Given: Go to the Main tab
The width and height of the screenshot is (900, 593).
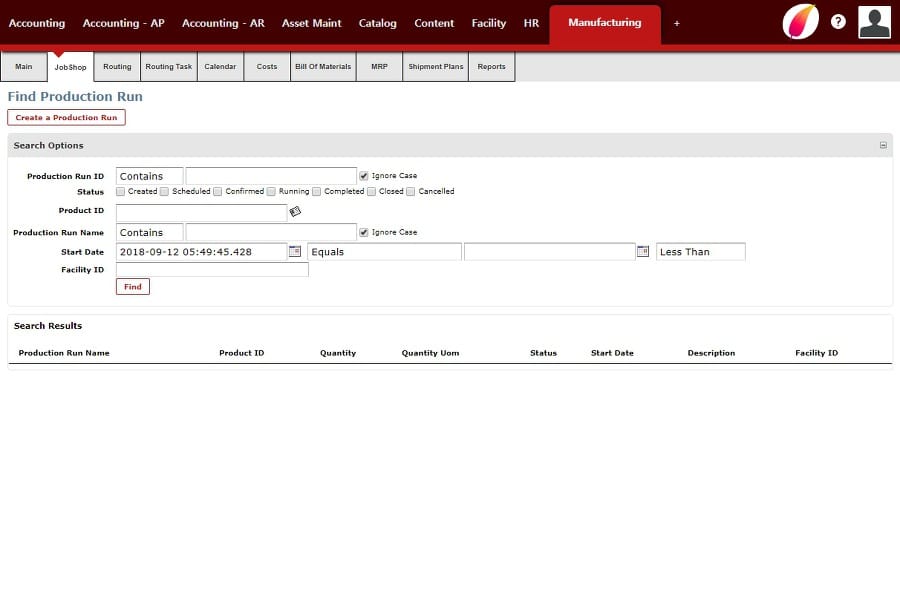Looking at the screenshot, I should coord(24,67).
